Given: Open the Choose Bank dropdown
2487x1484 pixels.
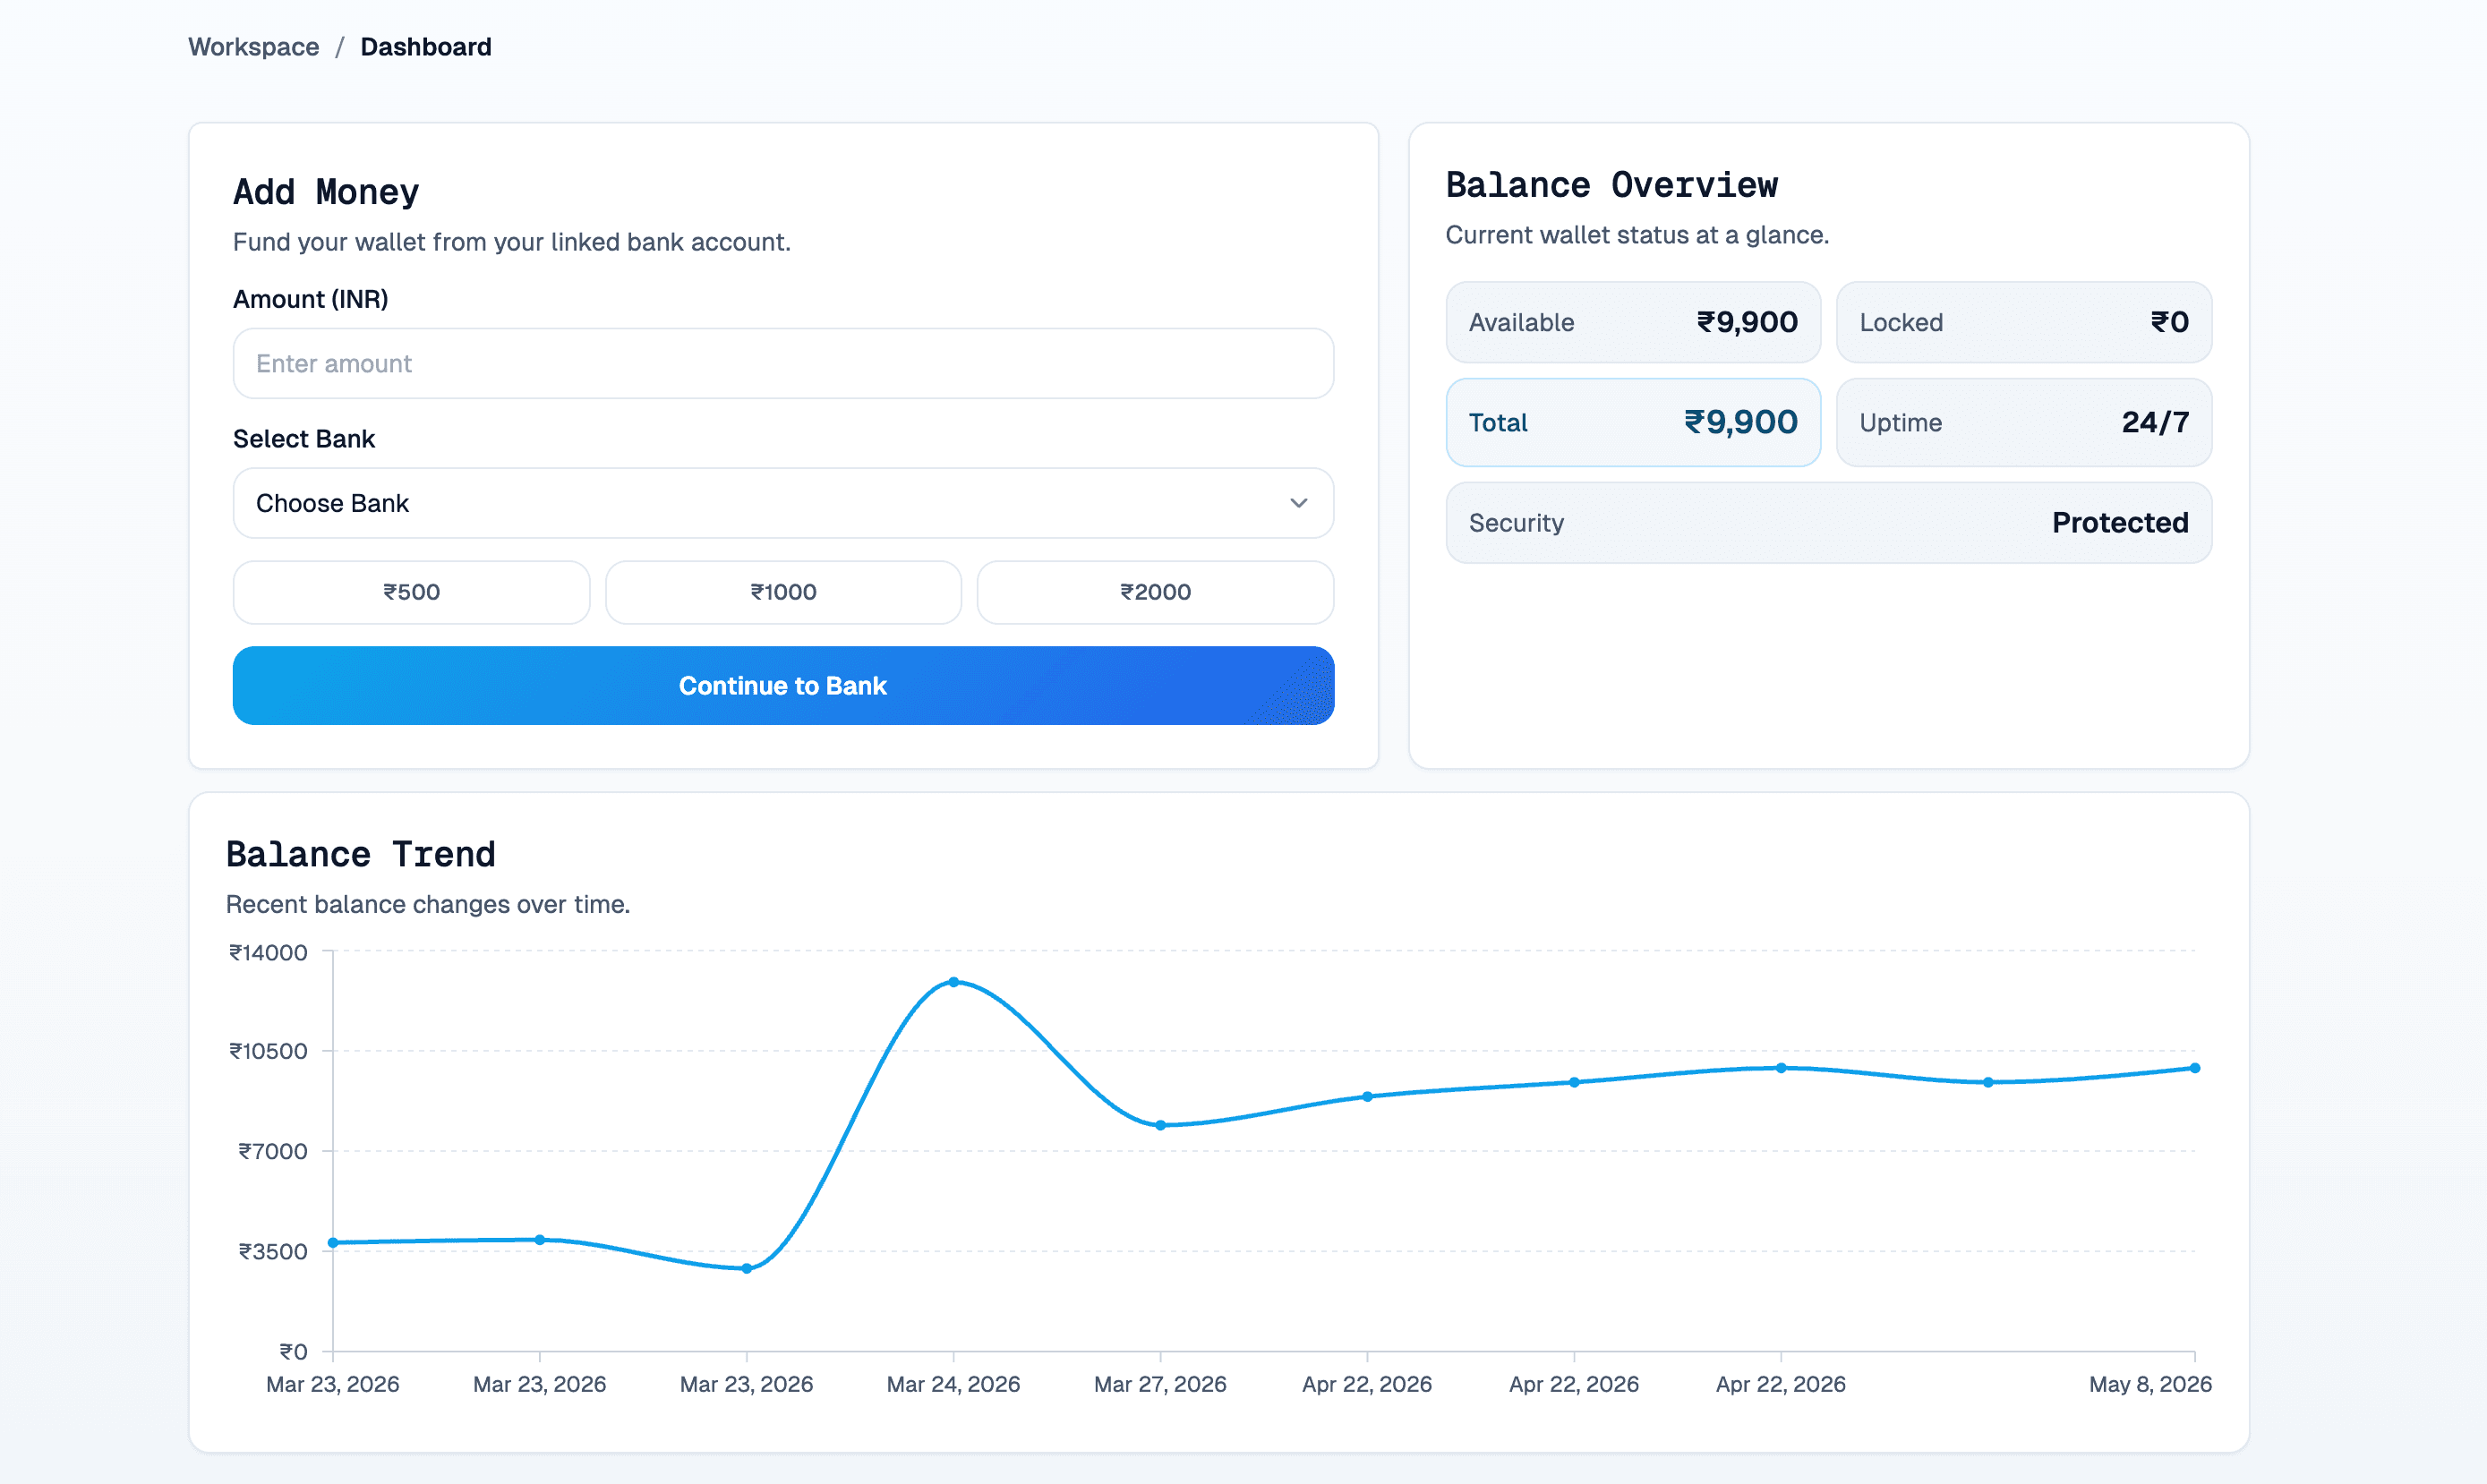Looking at the screenshot, I should pyautogui.click(x=783, y=503).
